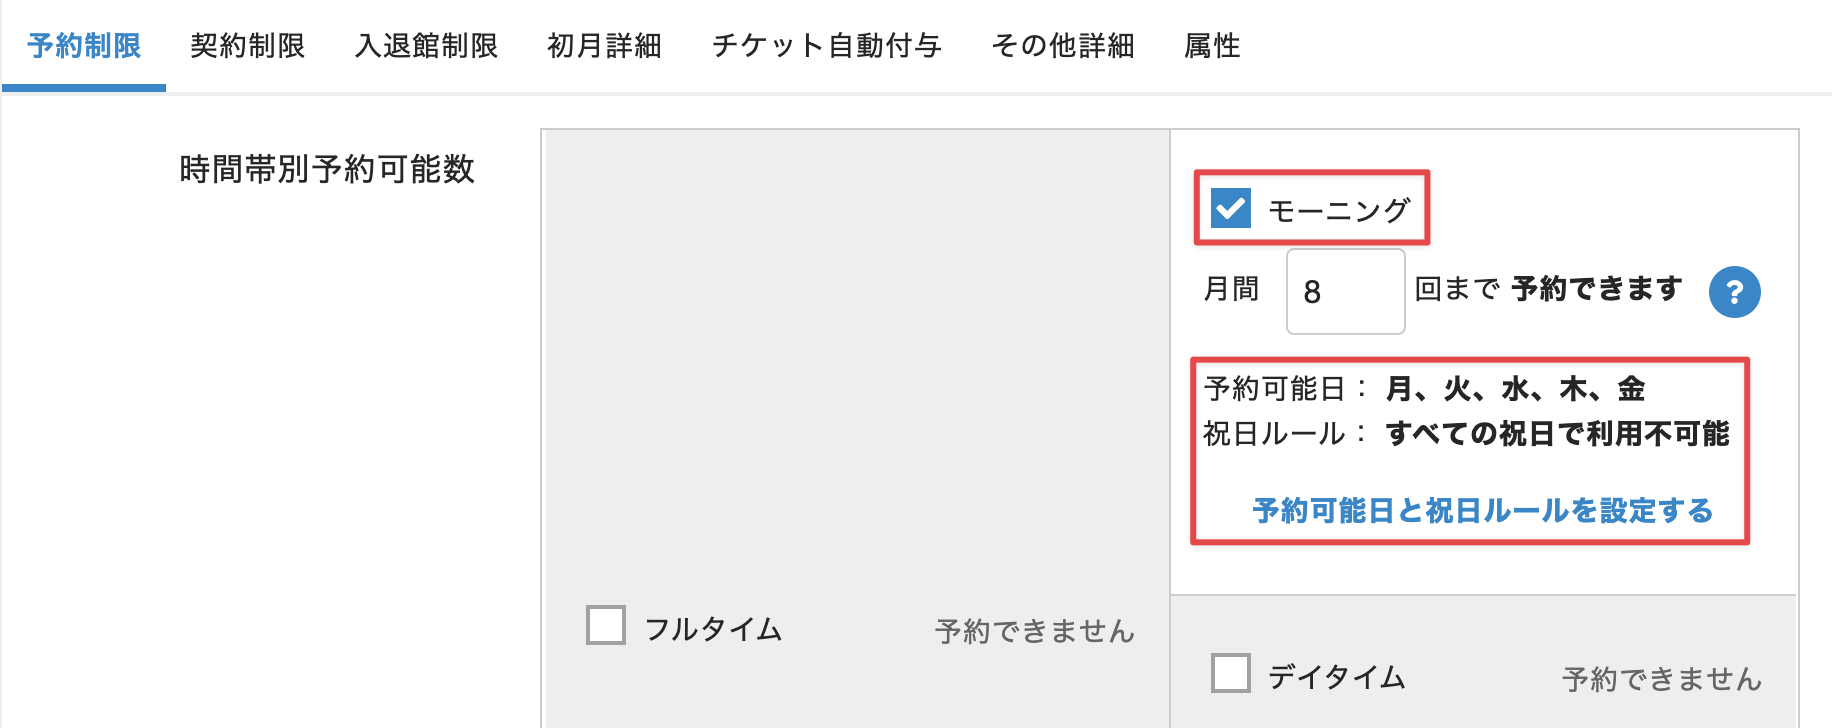Click the すべての祝日で利用不可能 holiday rule text
The image size is (1832, 728).
point(1557,434)
